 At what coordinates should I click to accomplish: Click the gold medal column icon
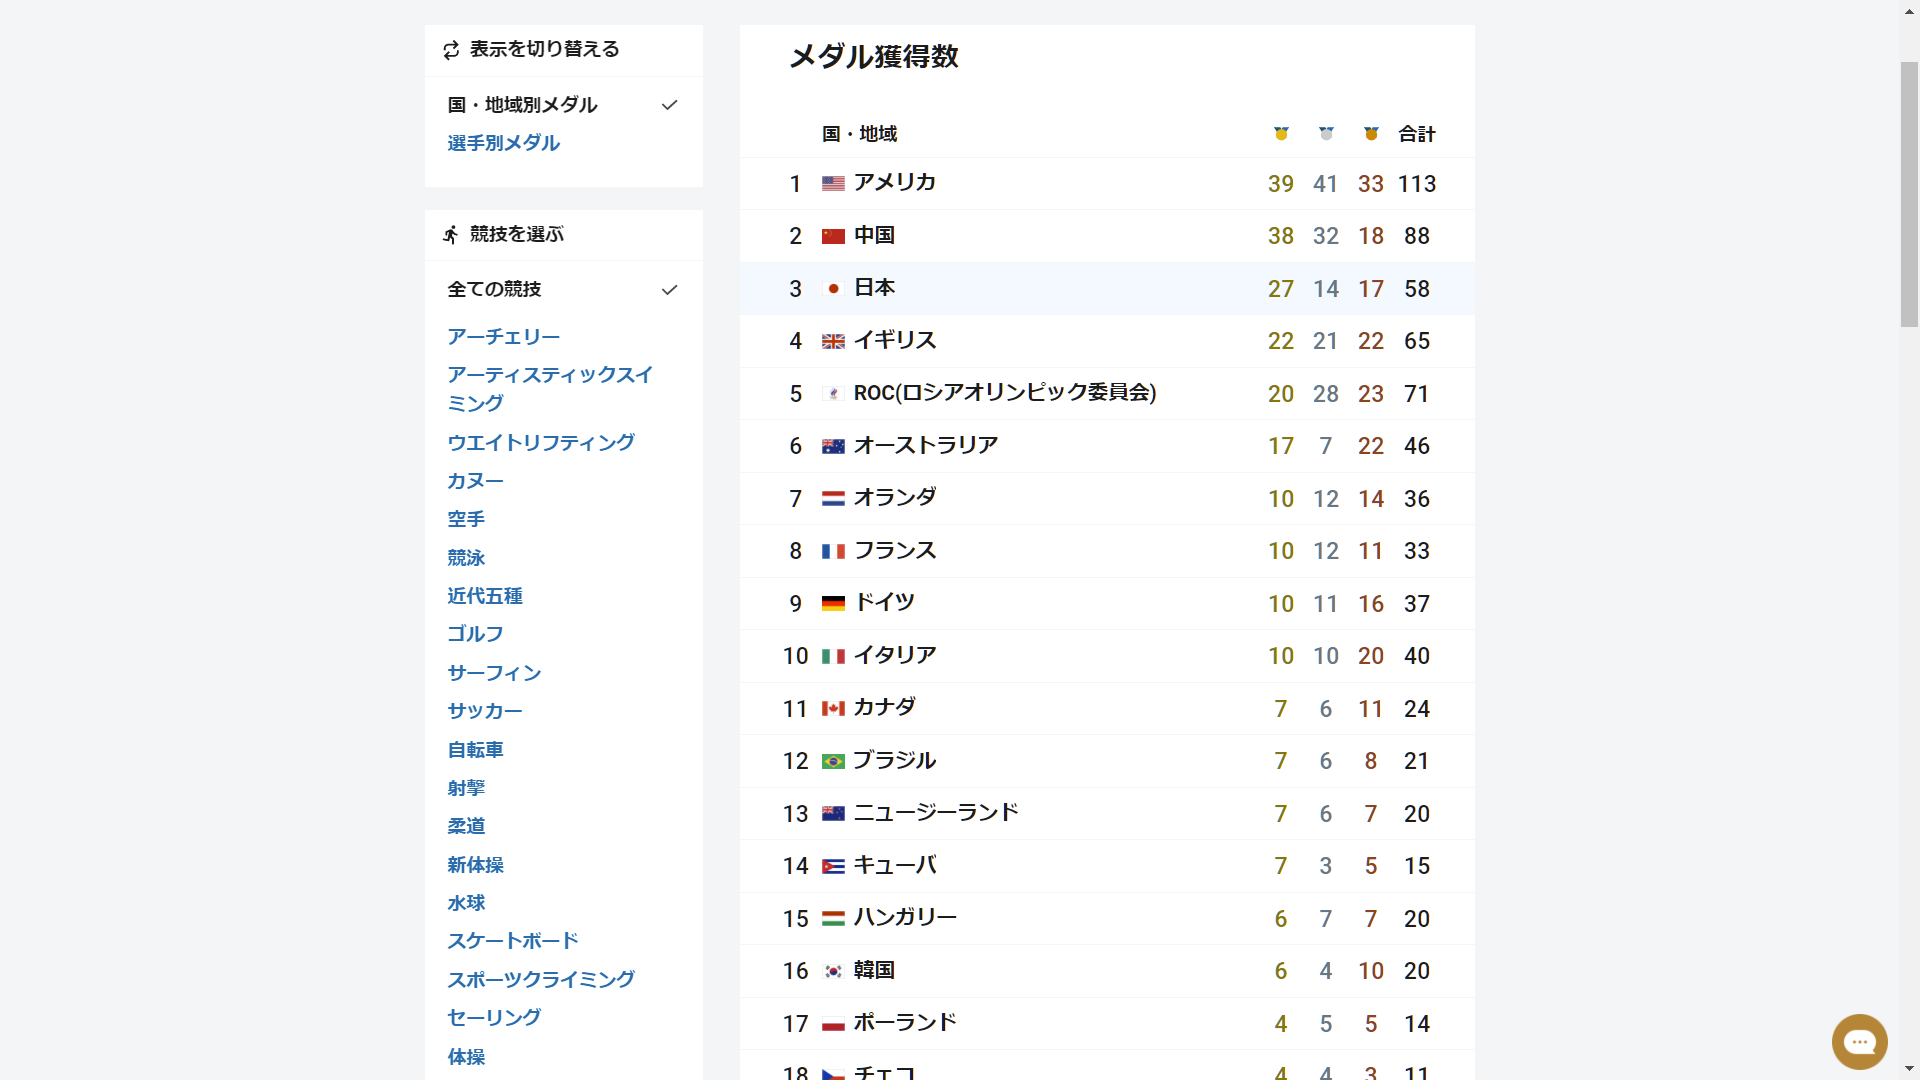coord(1281,134)
